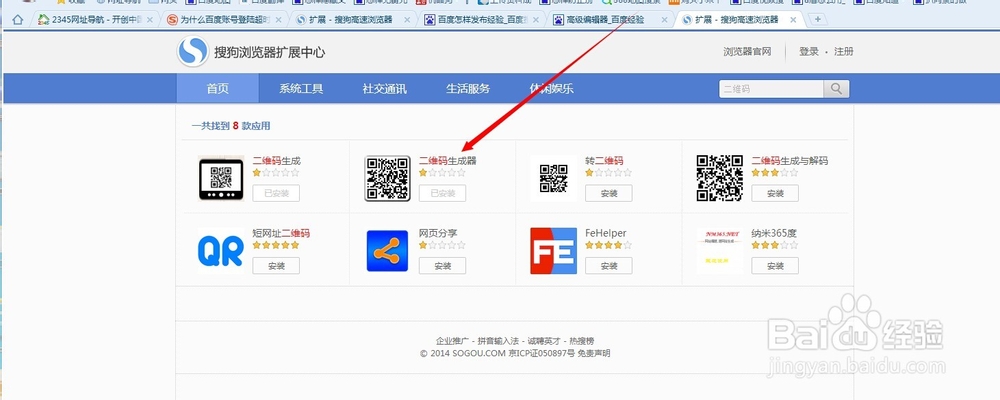
Task: Open the 二维码生成器 QR code icon
Action: (x=387, y=178)
